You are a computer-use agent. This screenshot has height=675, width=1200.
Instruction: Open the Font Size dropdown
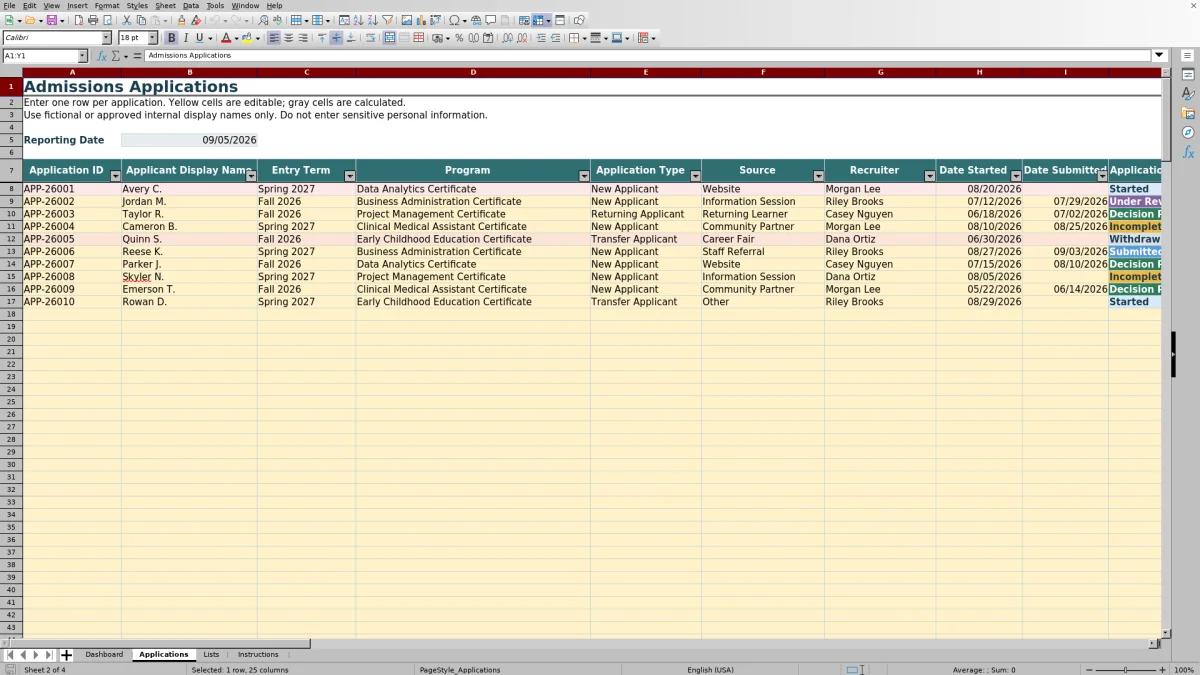(x=153, y=38)
